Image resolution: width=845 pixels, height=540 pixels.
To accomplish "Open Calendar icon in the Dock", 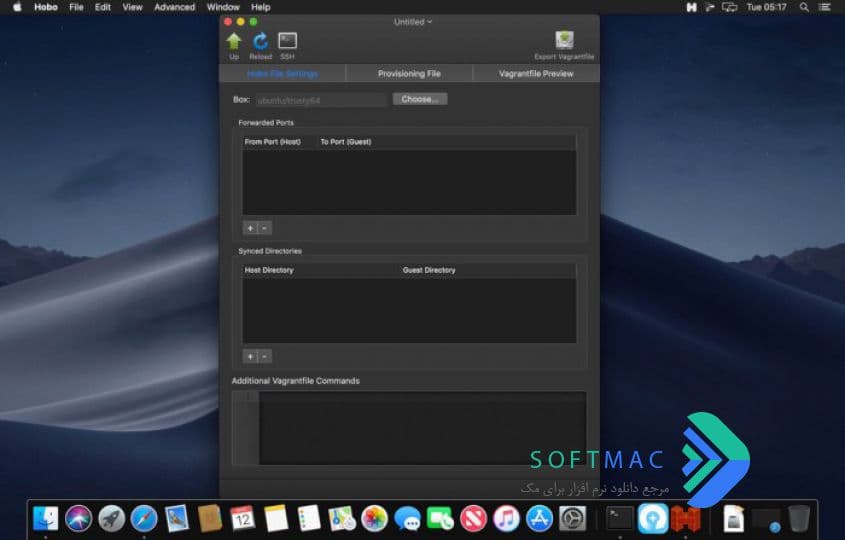I will pyautogui.click(x=243, y=519).
